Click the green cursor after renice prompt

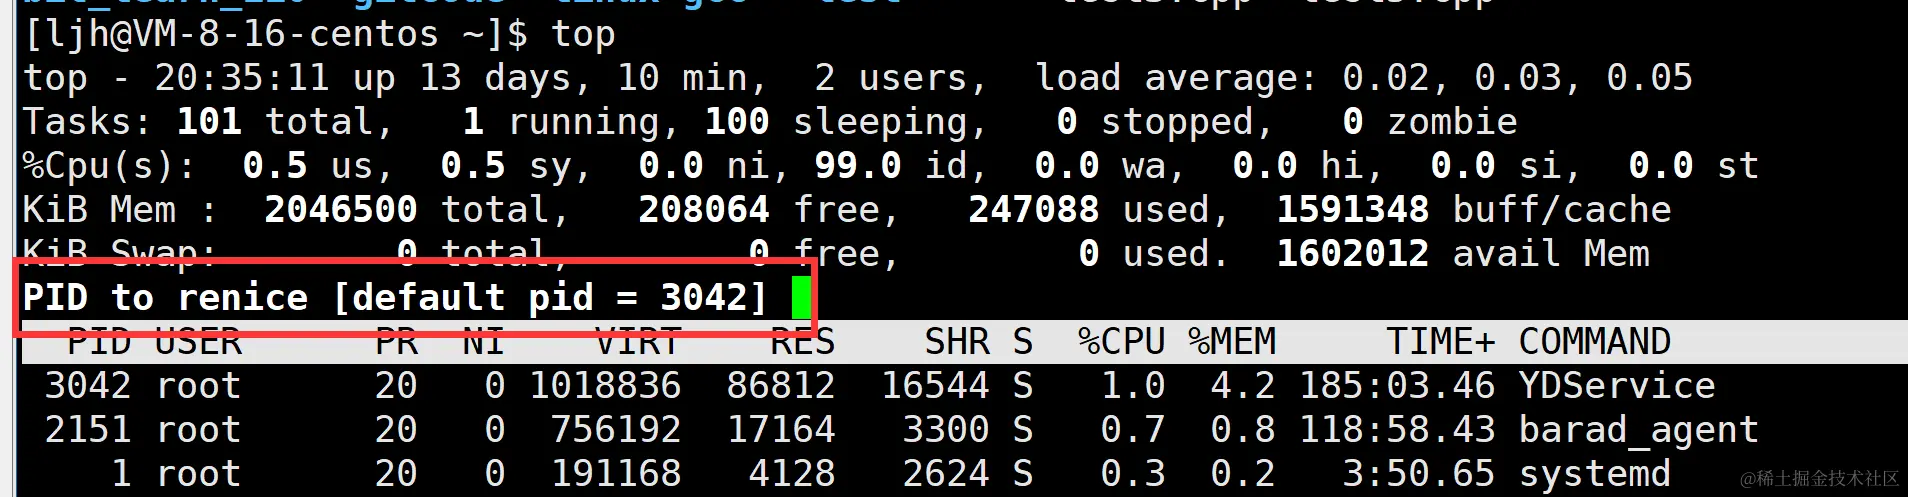(x=802, y=298)
